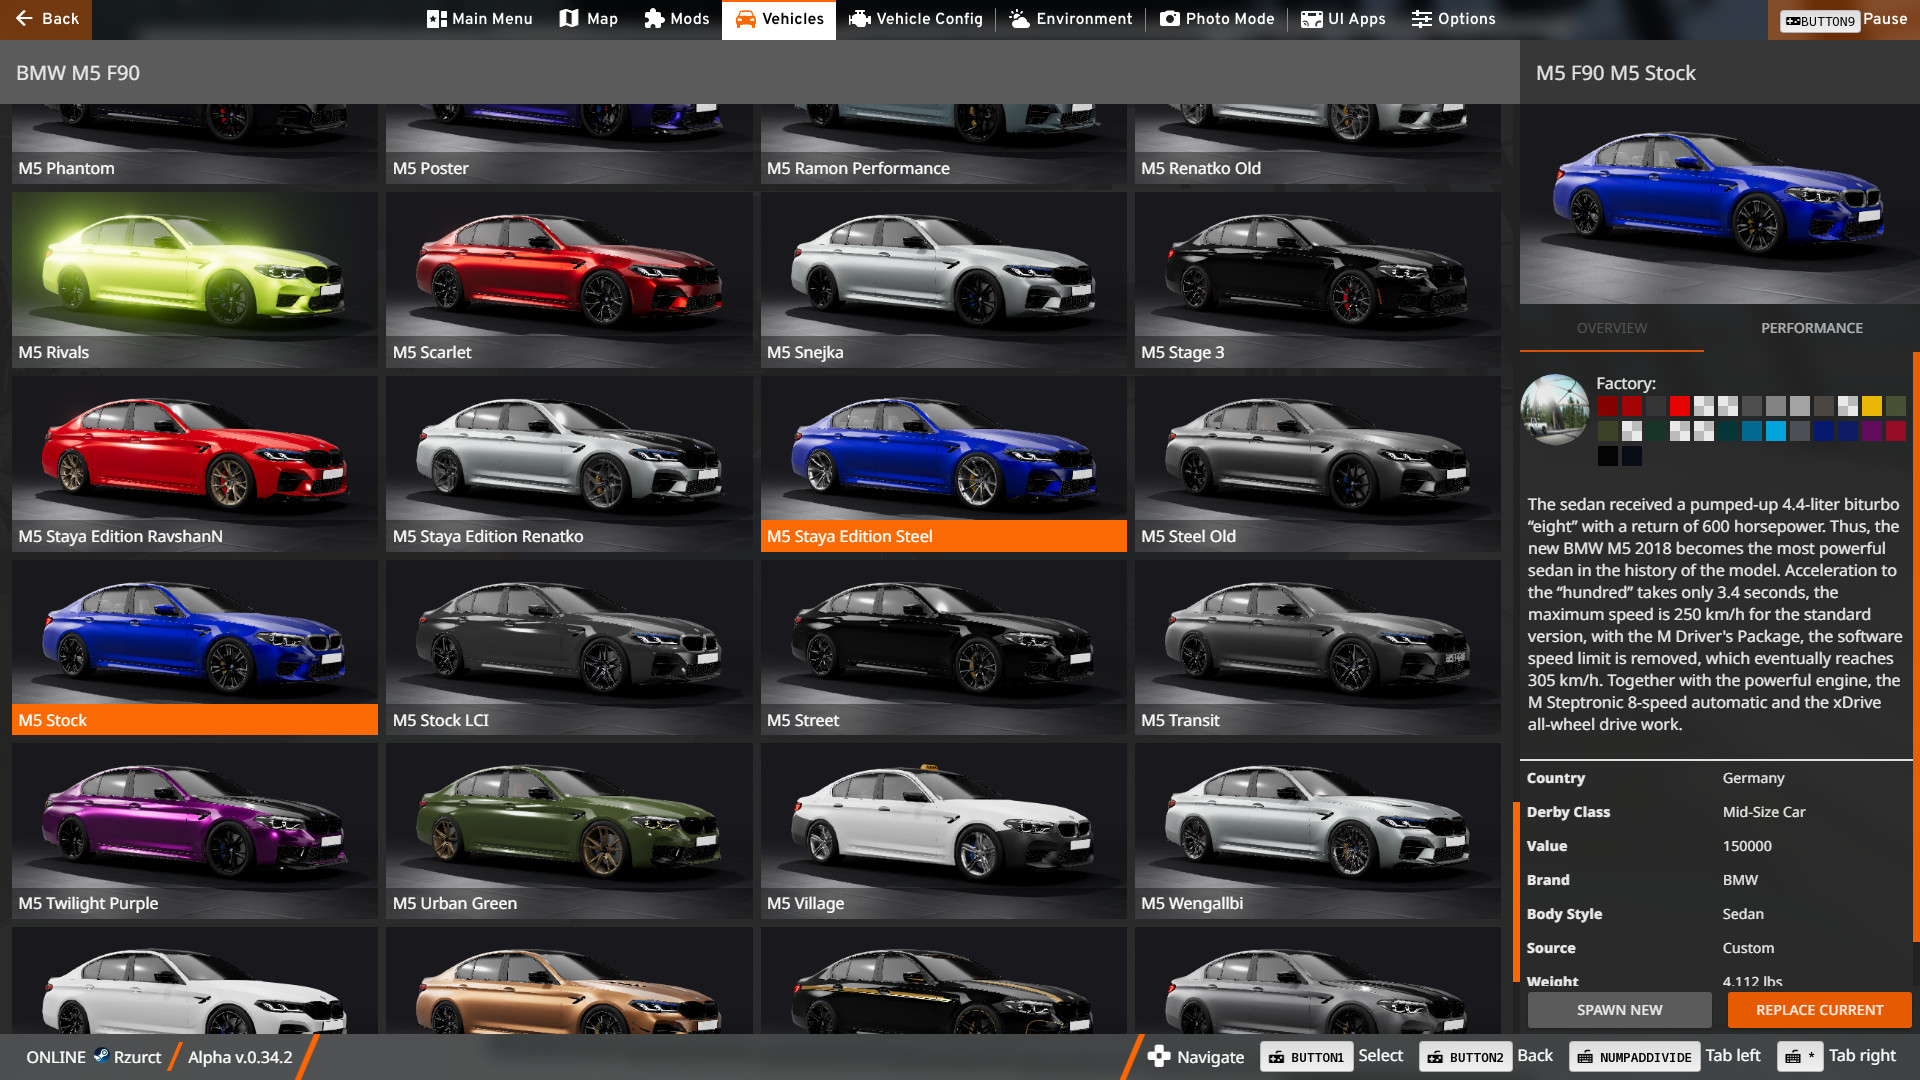
Task: Enter Photo Mode via camera icon
Action: (1217, 19)
